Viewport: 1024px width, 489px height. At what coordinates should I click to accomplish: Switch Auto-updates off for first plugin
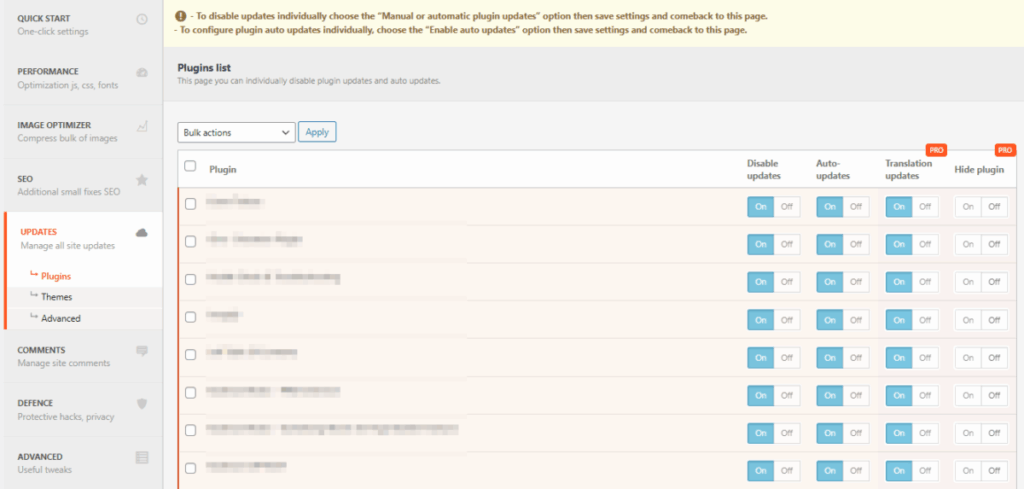(856, 207)
